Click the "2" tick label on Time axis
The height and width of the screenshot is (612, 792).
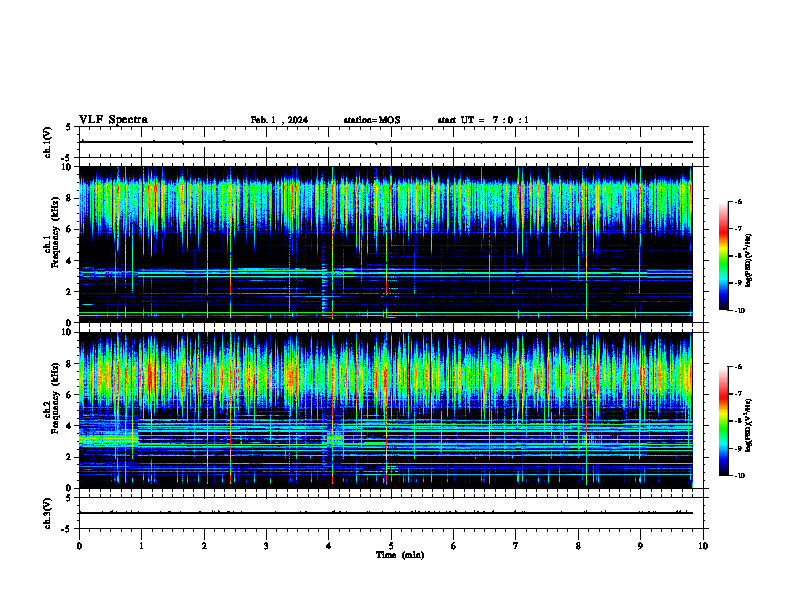pos(204,546)
